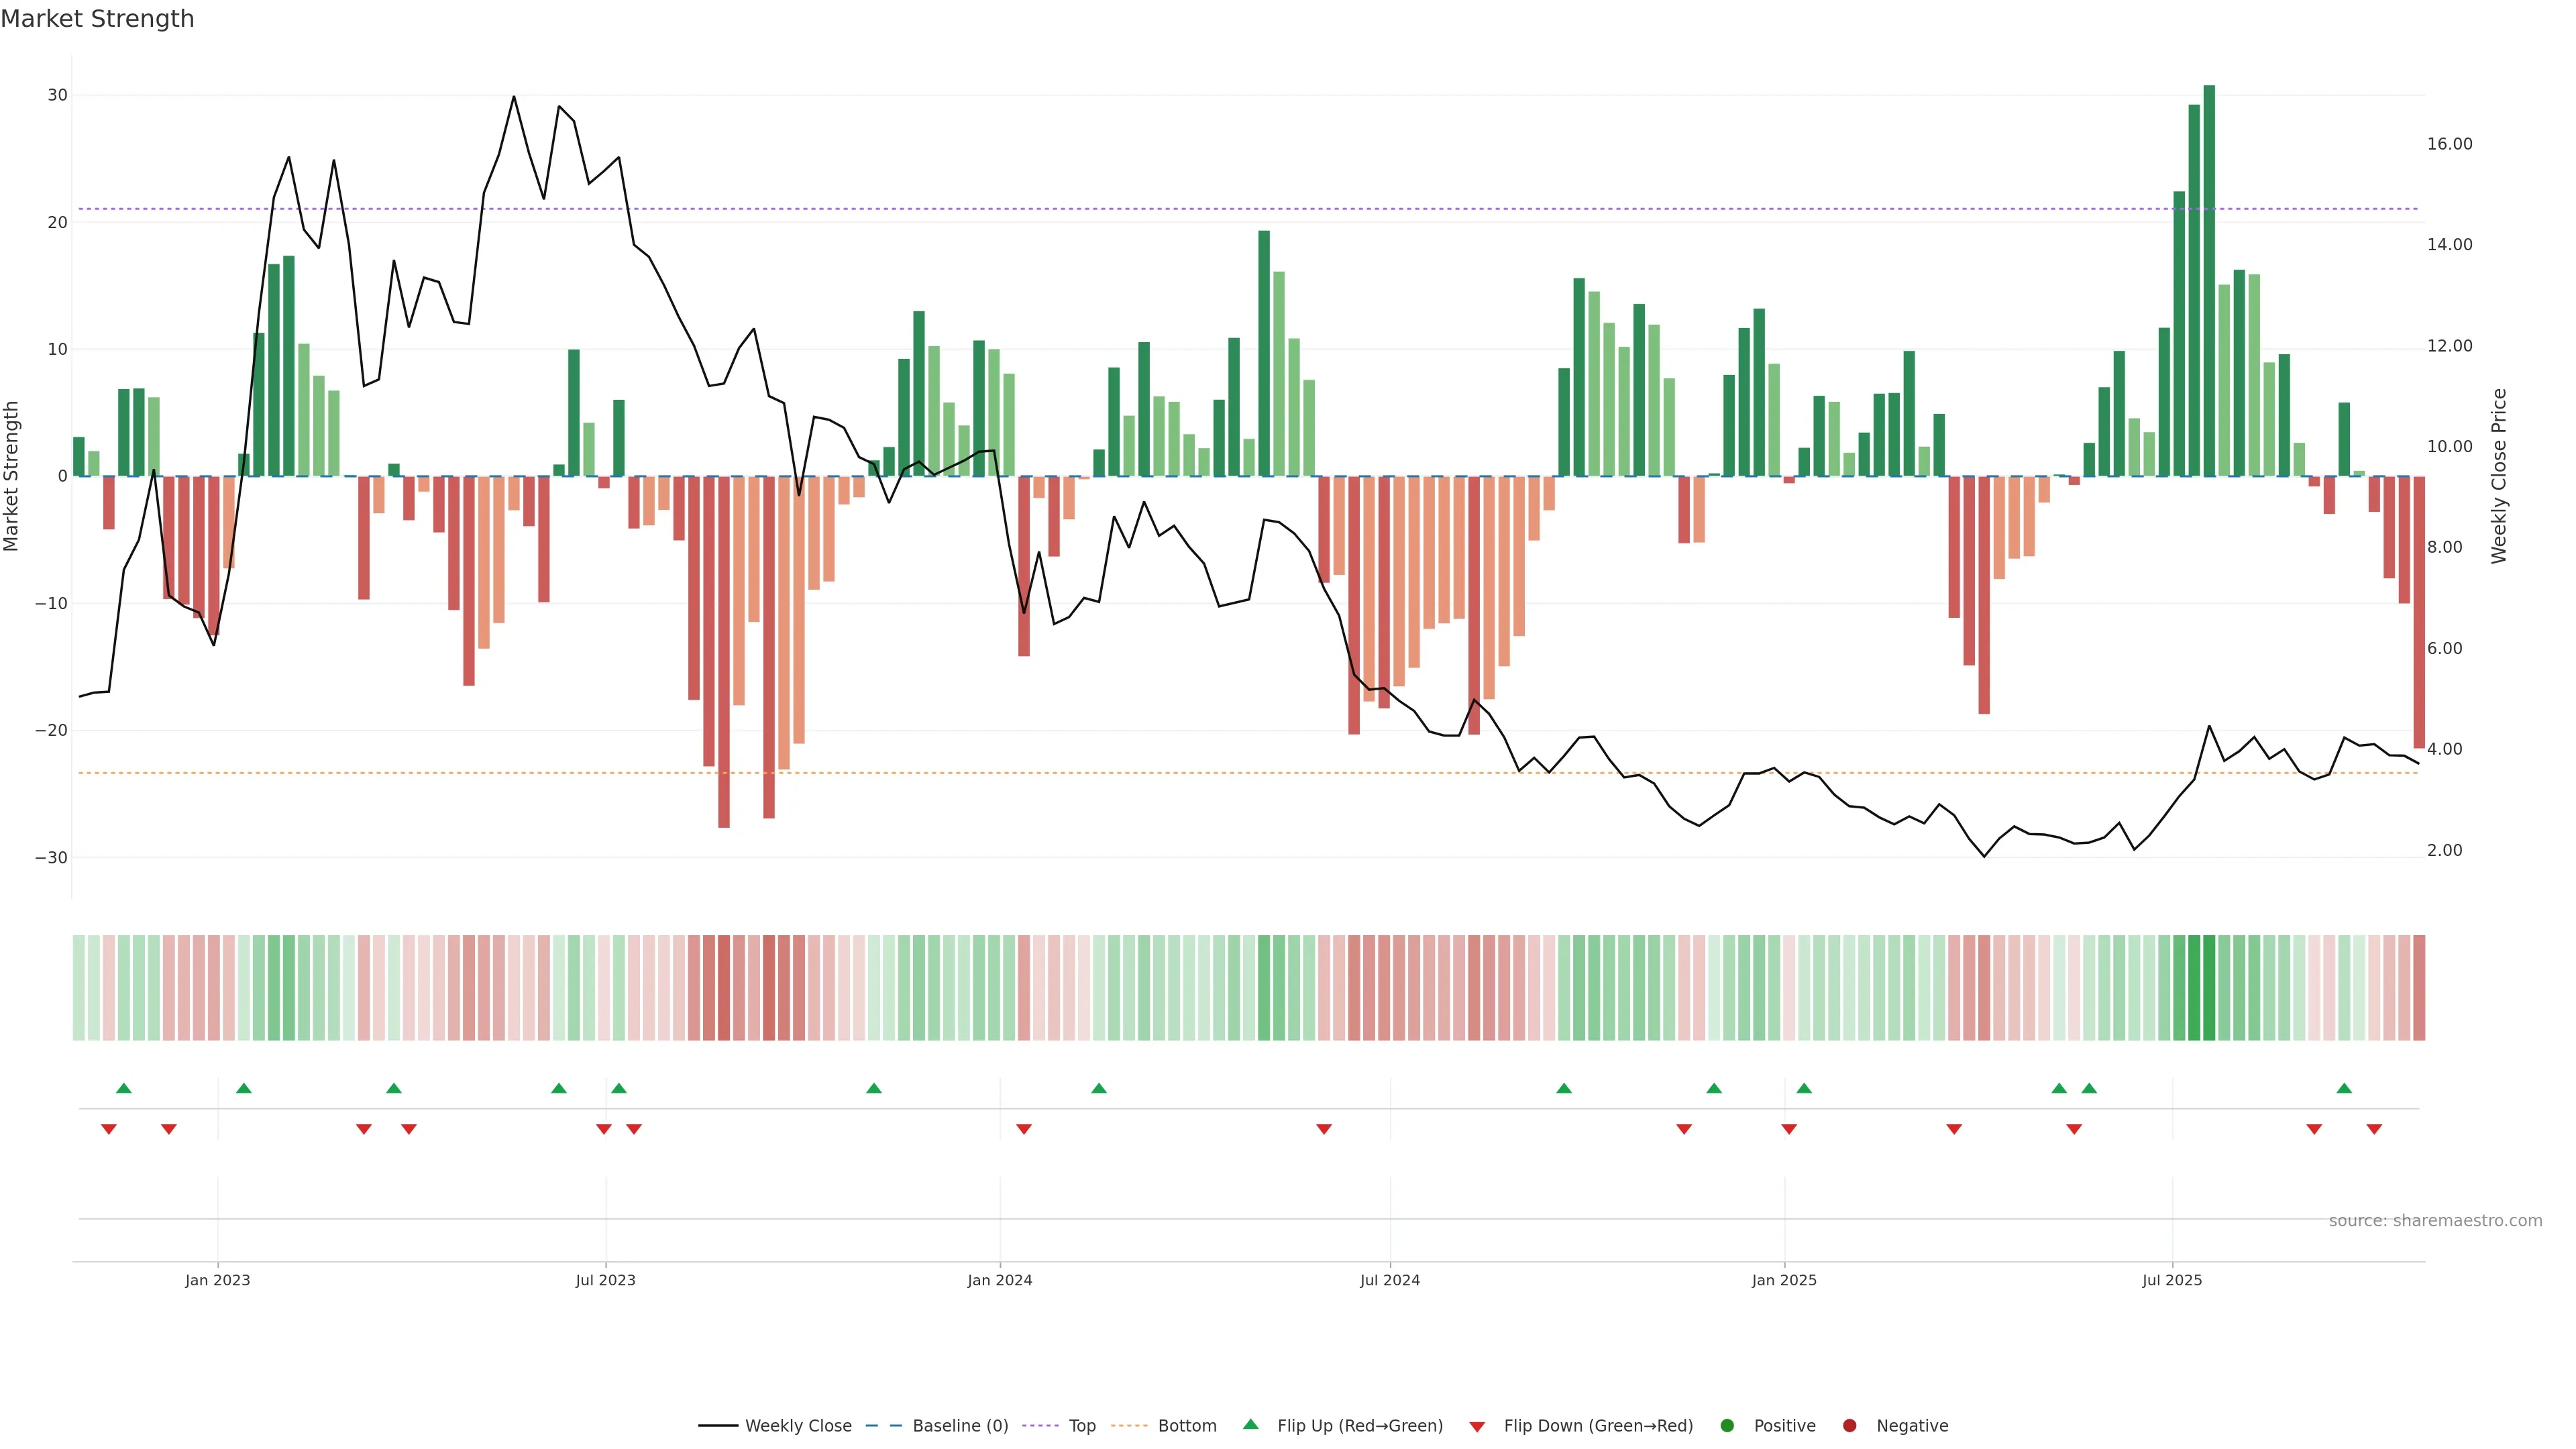Click the flip-up triangle between Jan 2024 and Jul 2024
The image size is (2576, 1449).
[1099, 1088]
